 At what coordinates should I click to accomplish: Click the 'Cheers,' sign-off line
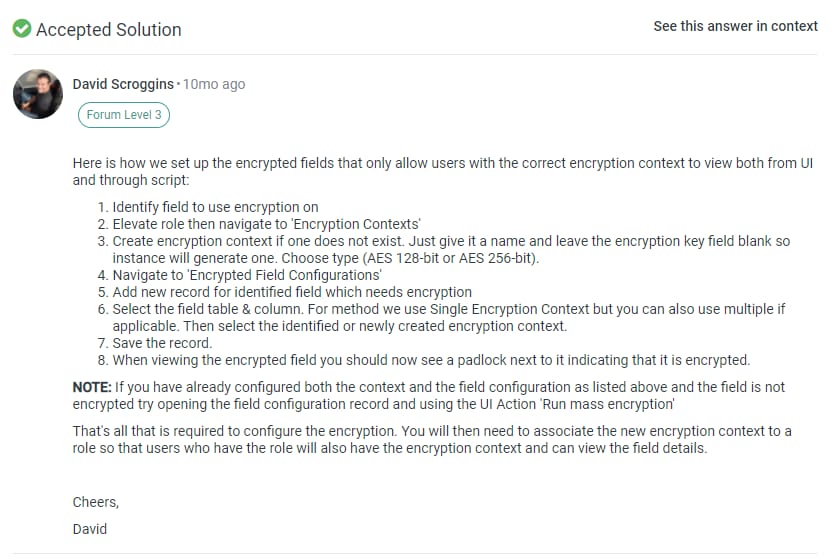[x=96, y=502]
